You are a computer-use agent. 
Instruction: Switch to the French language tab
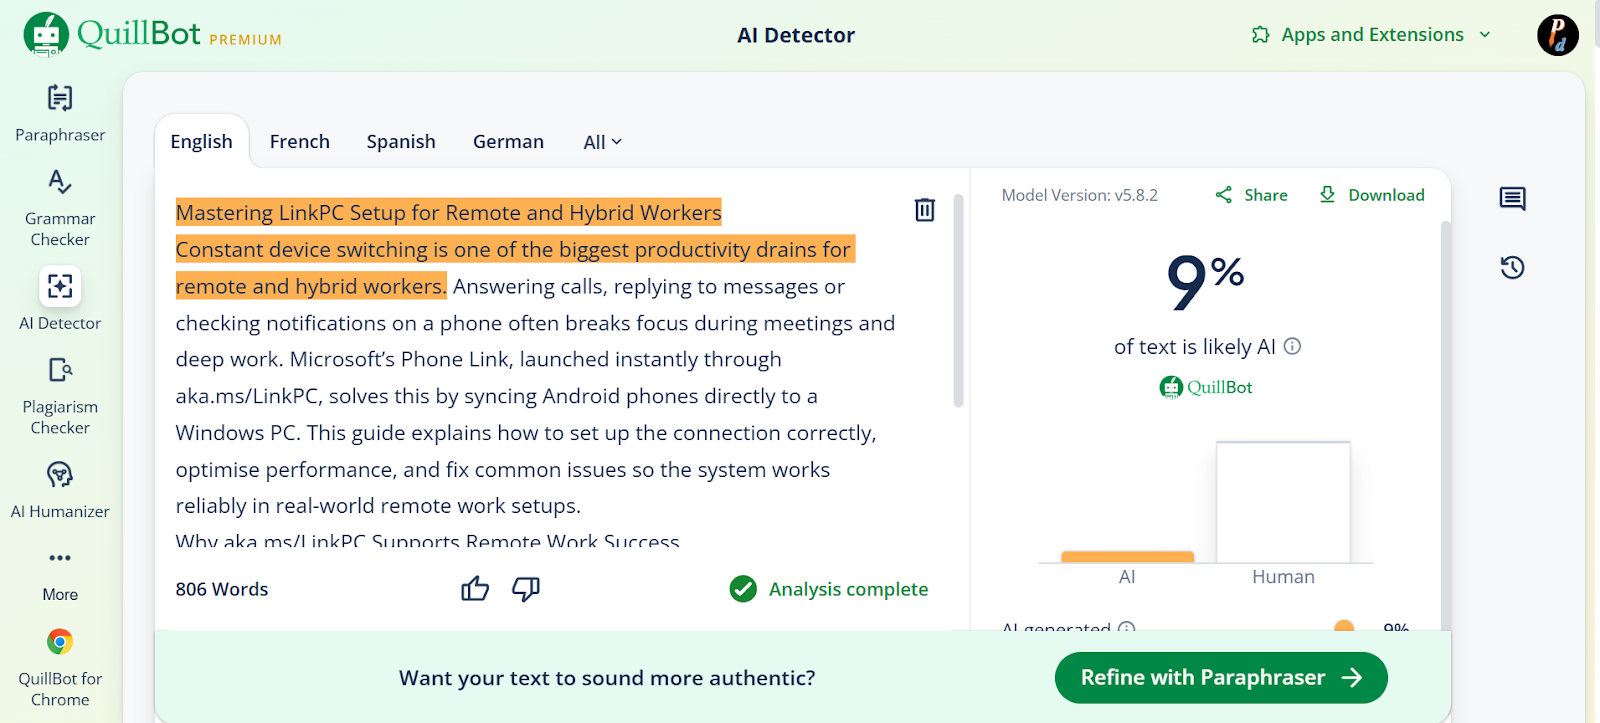(x=299, y=142)
